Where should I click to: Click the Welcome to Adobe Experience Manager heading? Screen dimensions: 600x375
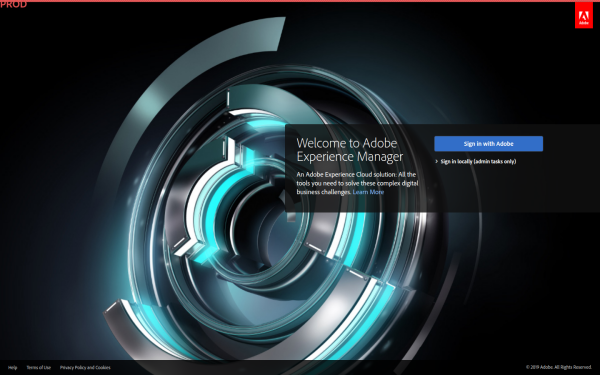coord(350,150)
